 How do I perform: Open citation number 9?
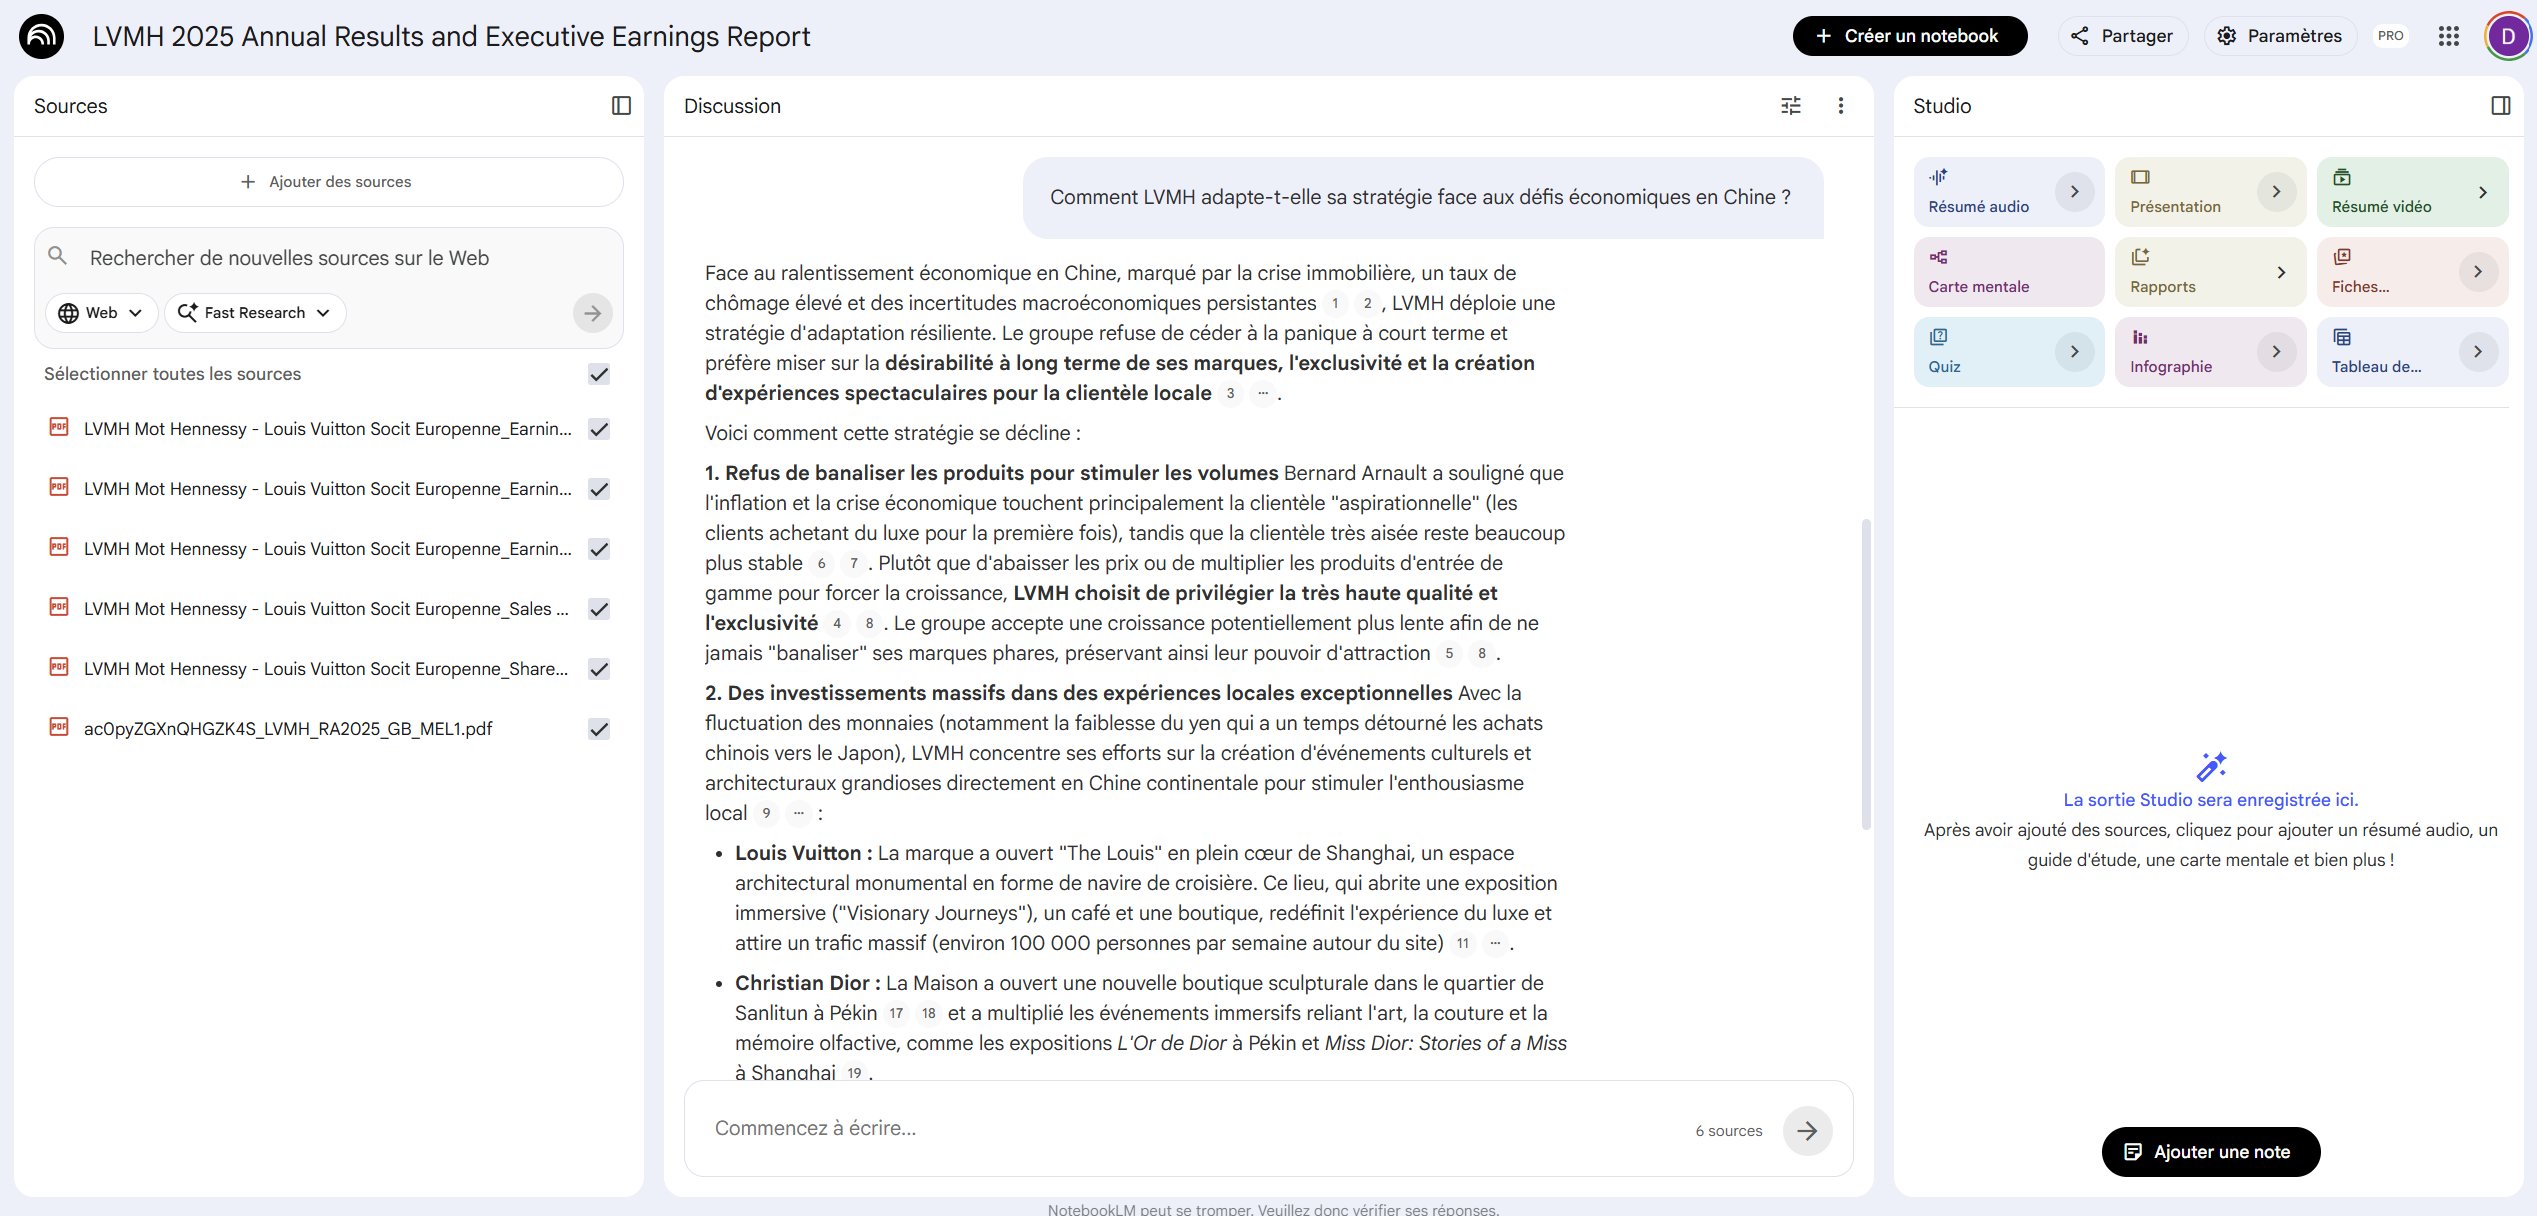[x=766, y=813]
